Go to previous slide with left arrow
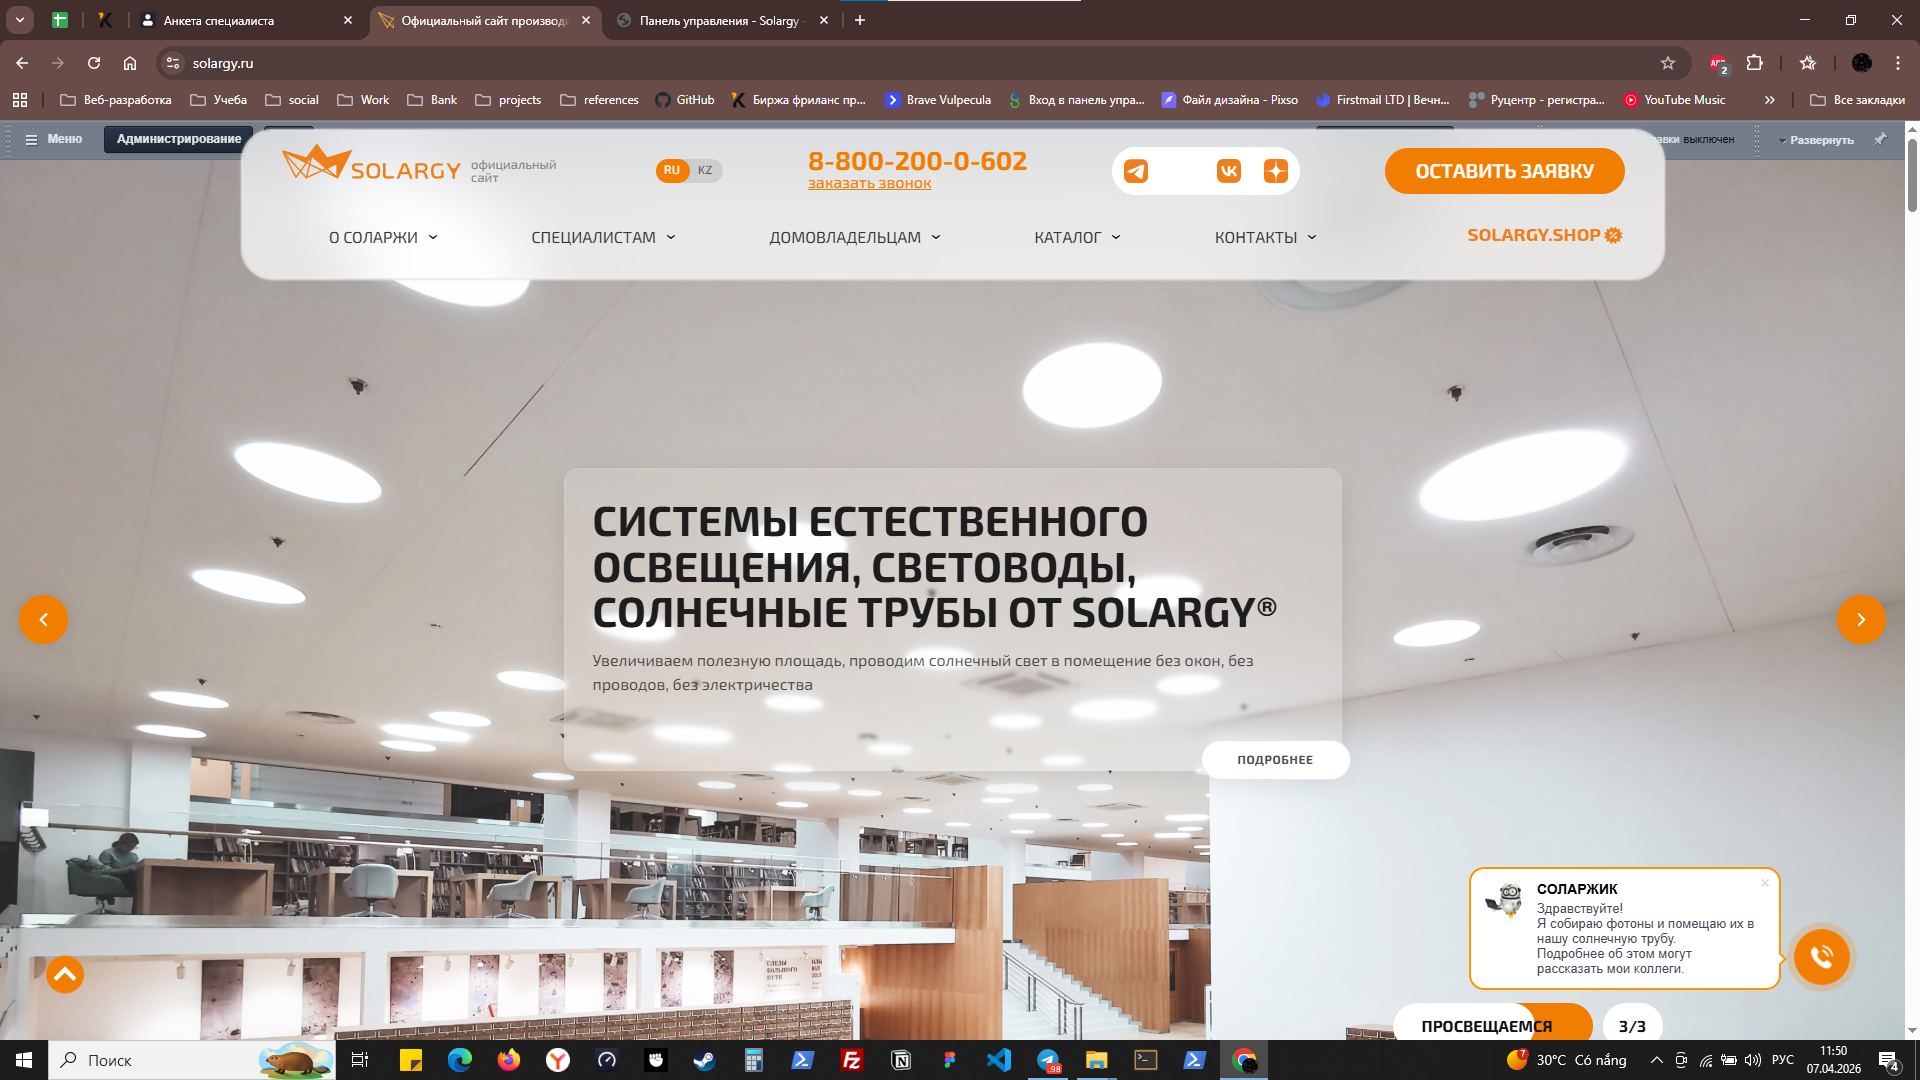 (x=43, y=620)
